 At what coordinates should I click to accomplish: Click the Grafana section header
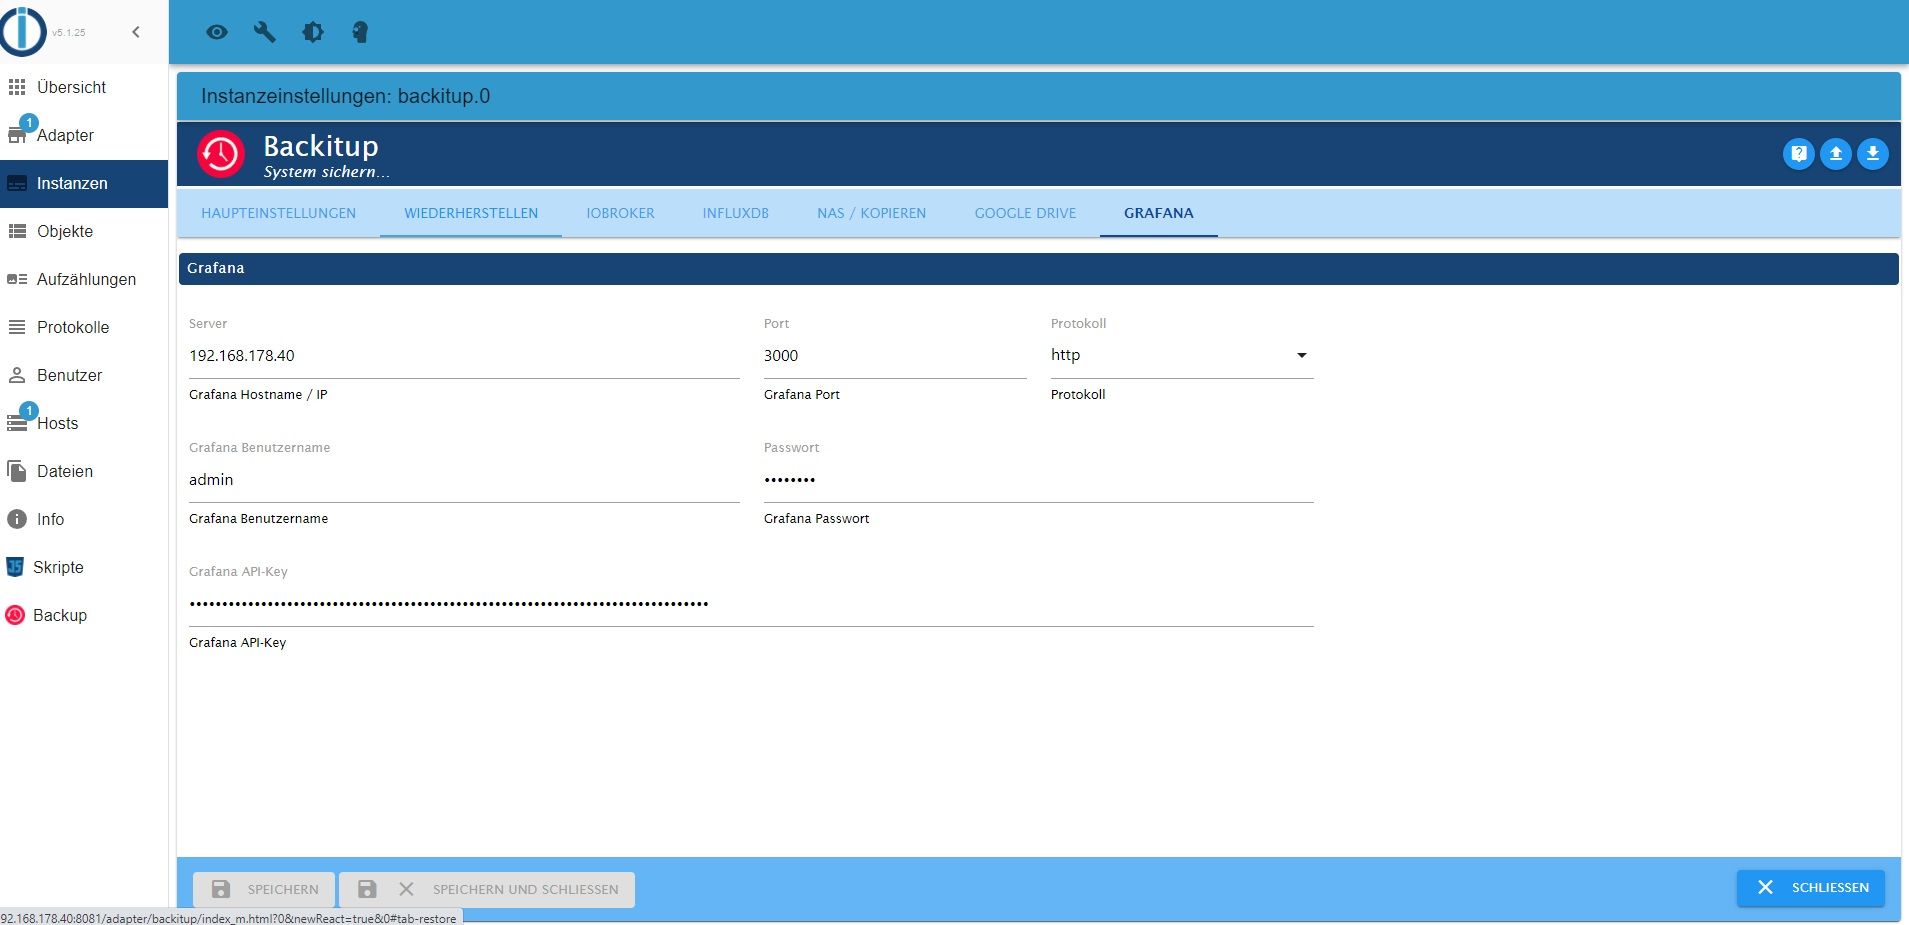click(x=1039, y=269)
